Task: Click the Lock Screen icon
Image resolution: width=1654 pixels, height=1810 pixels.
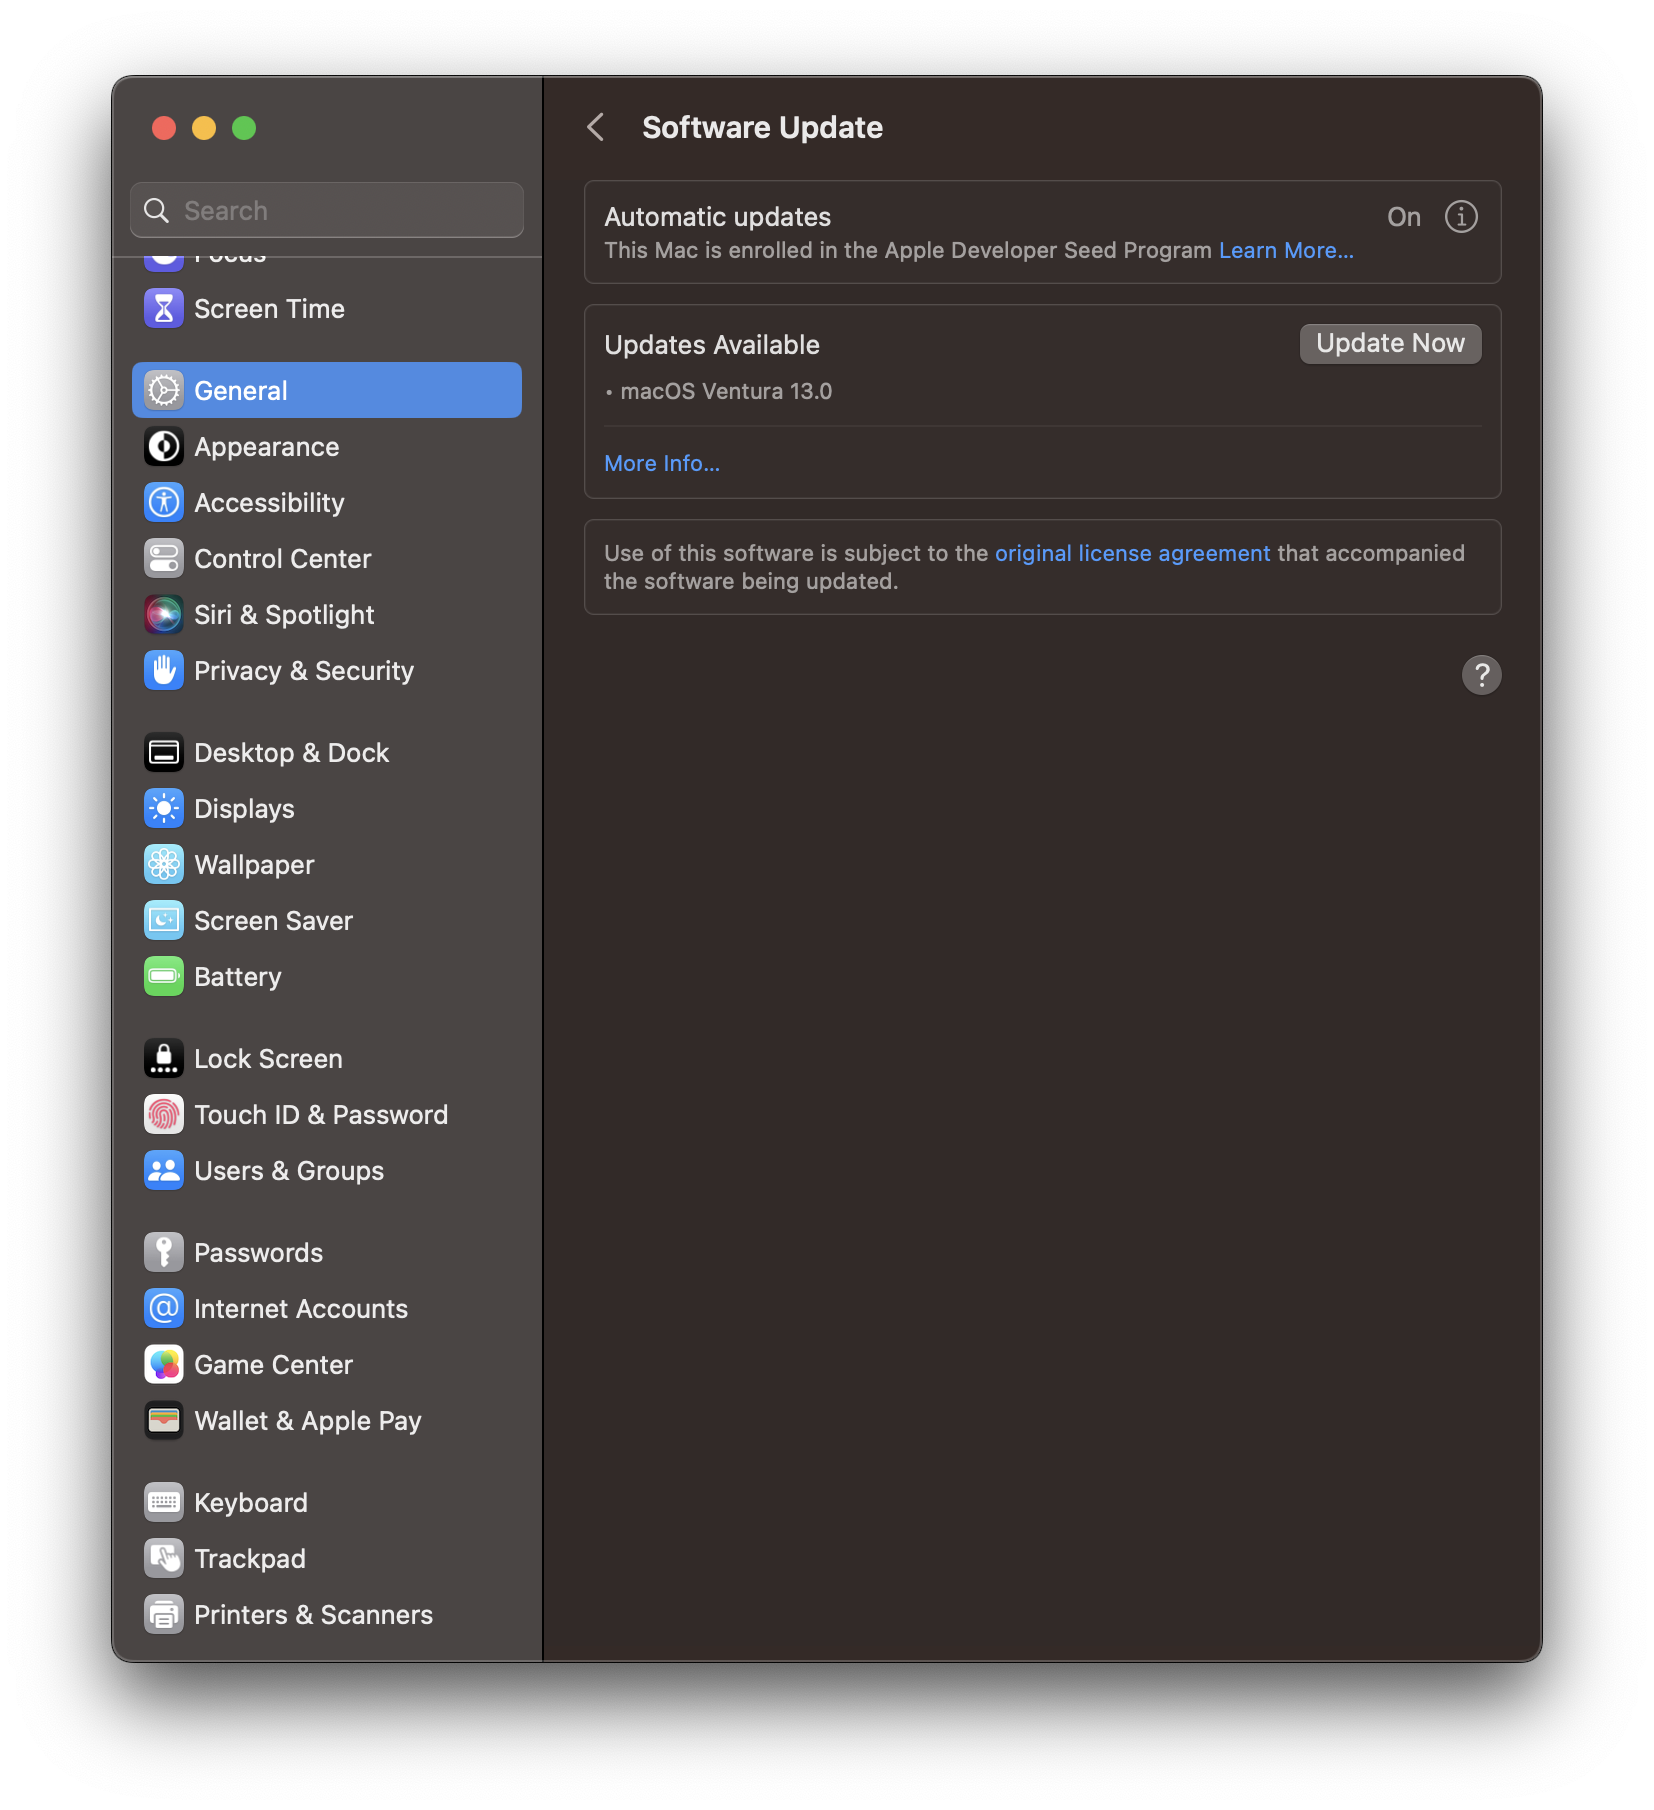Action: click(x=164, y=1059)
